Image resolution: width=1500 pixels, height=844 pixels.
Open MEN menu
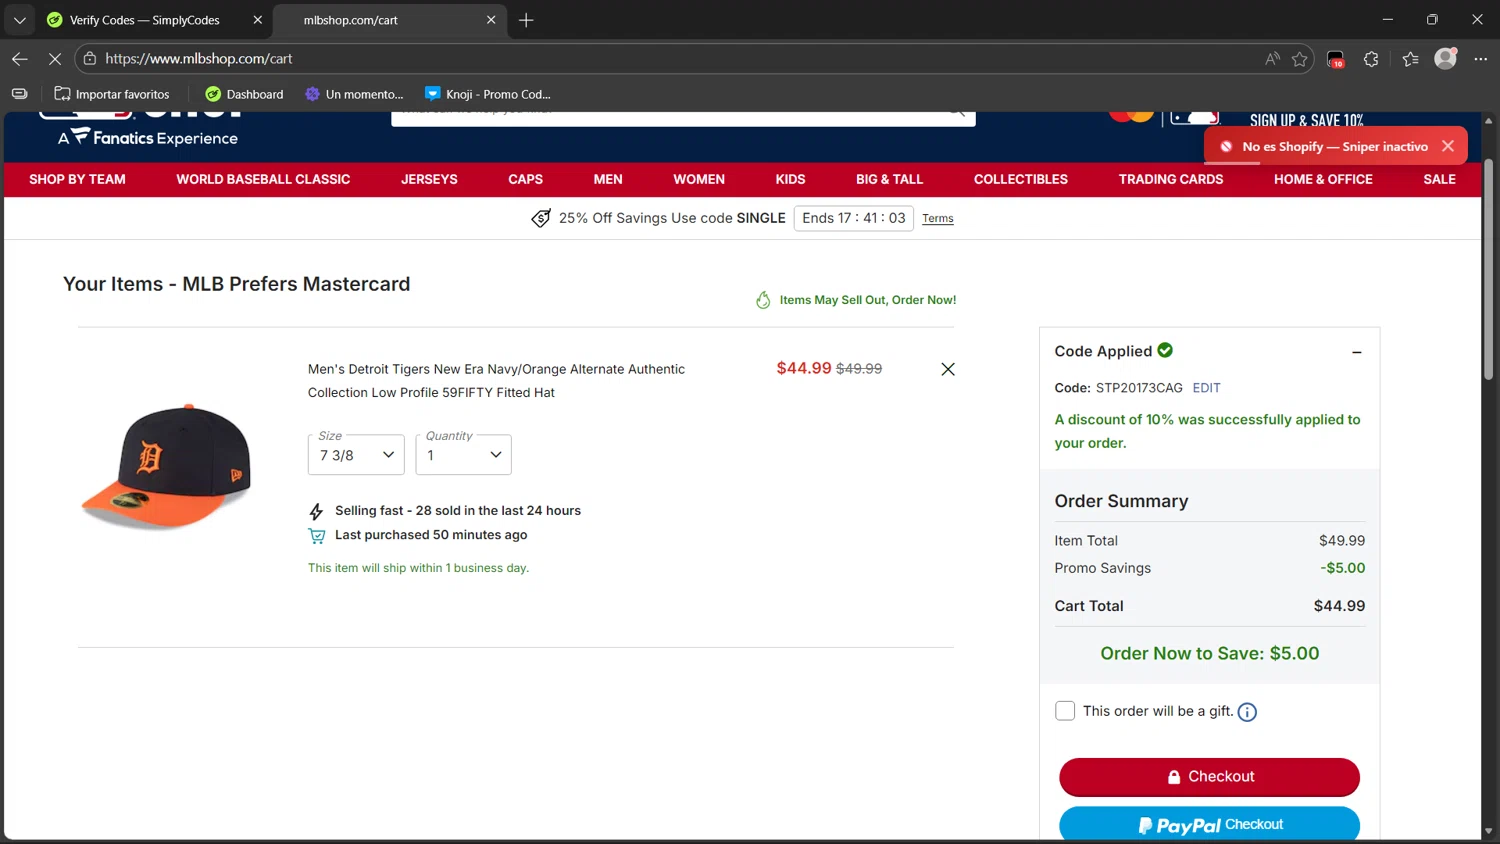(x=608, y=180)
